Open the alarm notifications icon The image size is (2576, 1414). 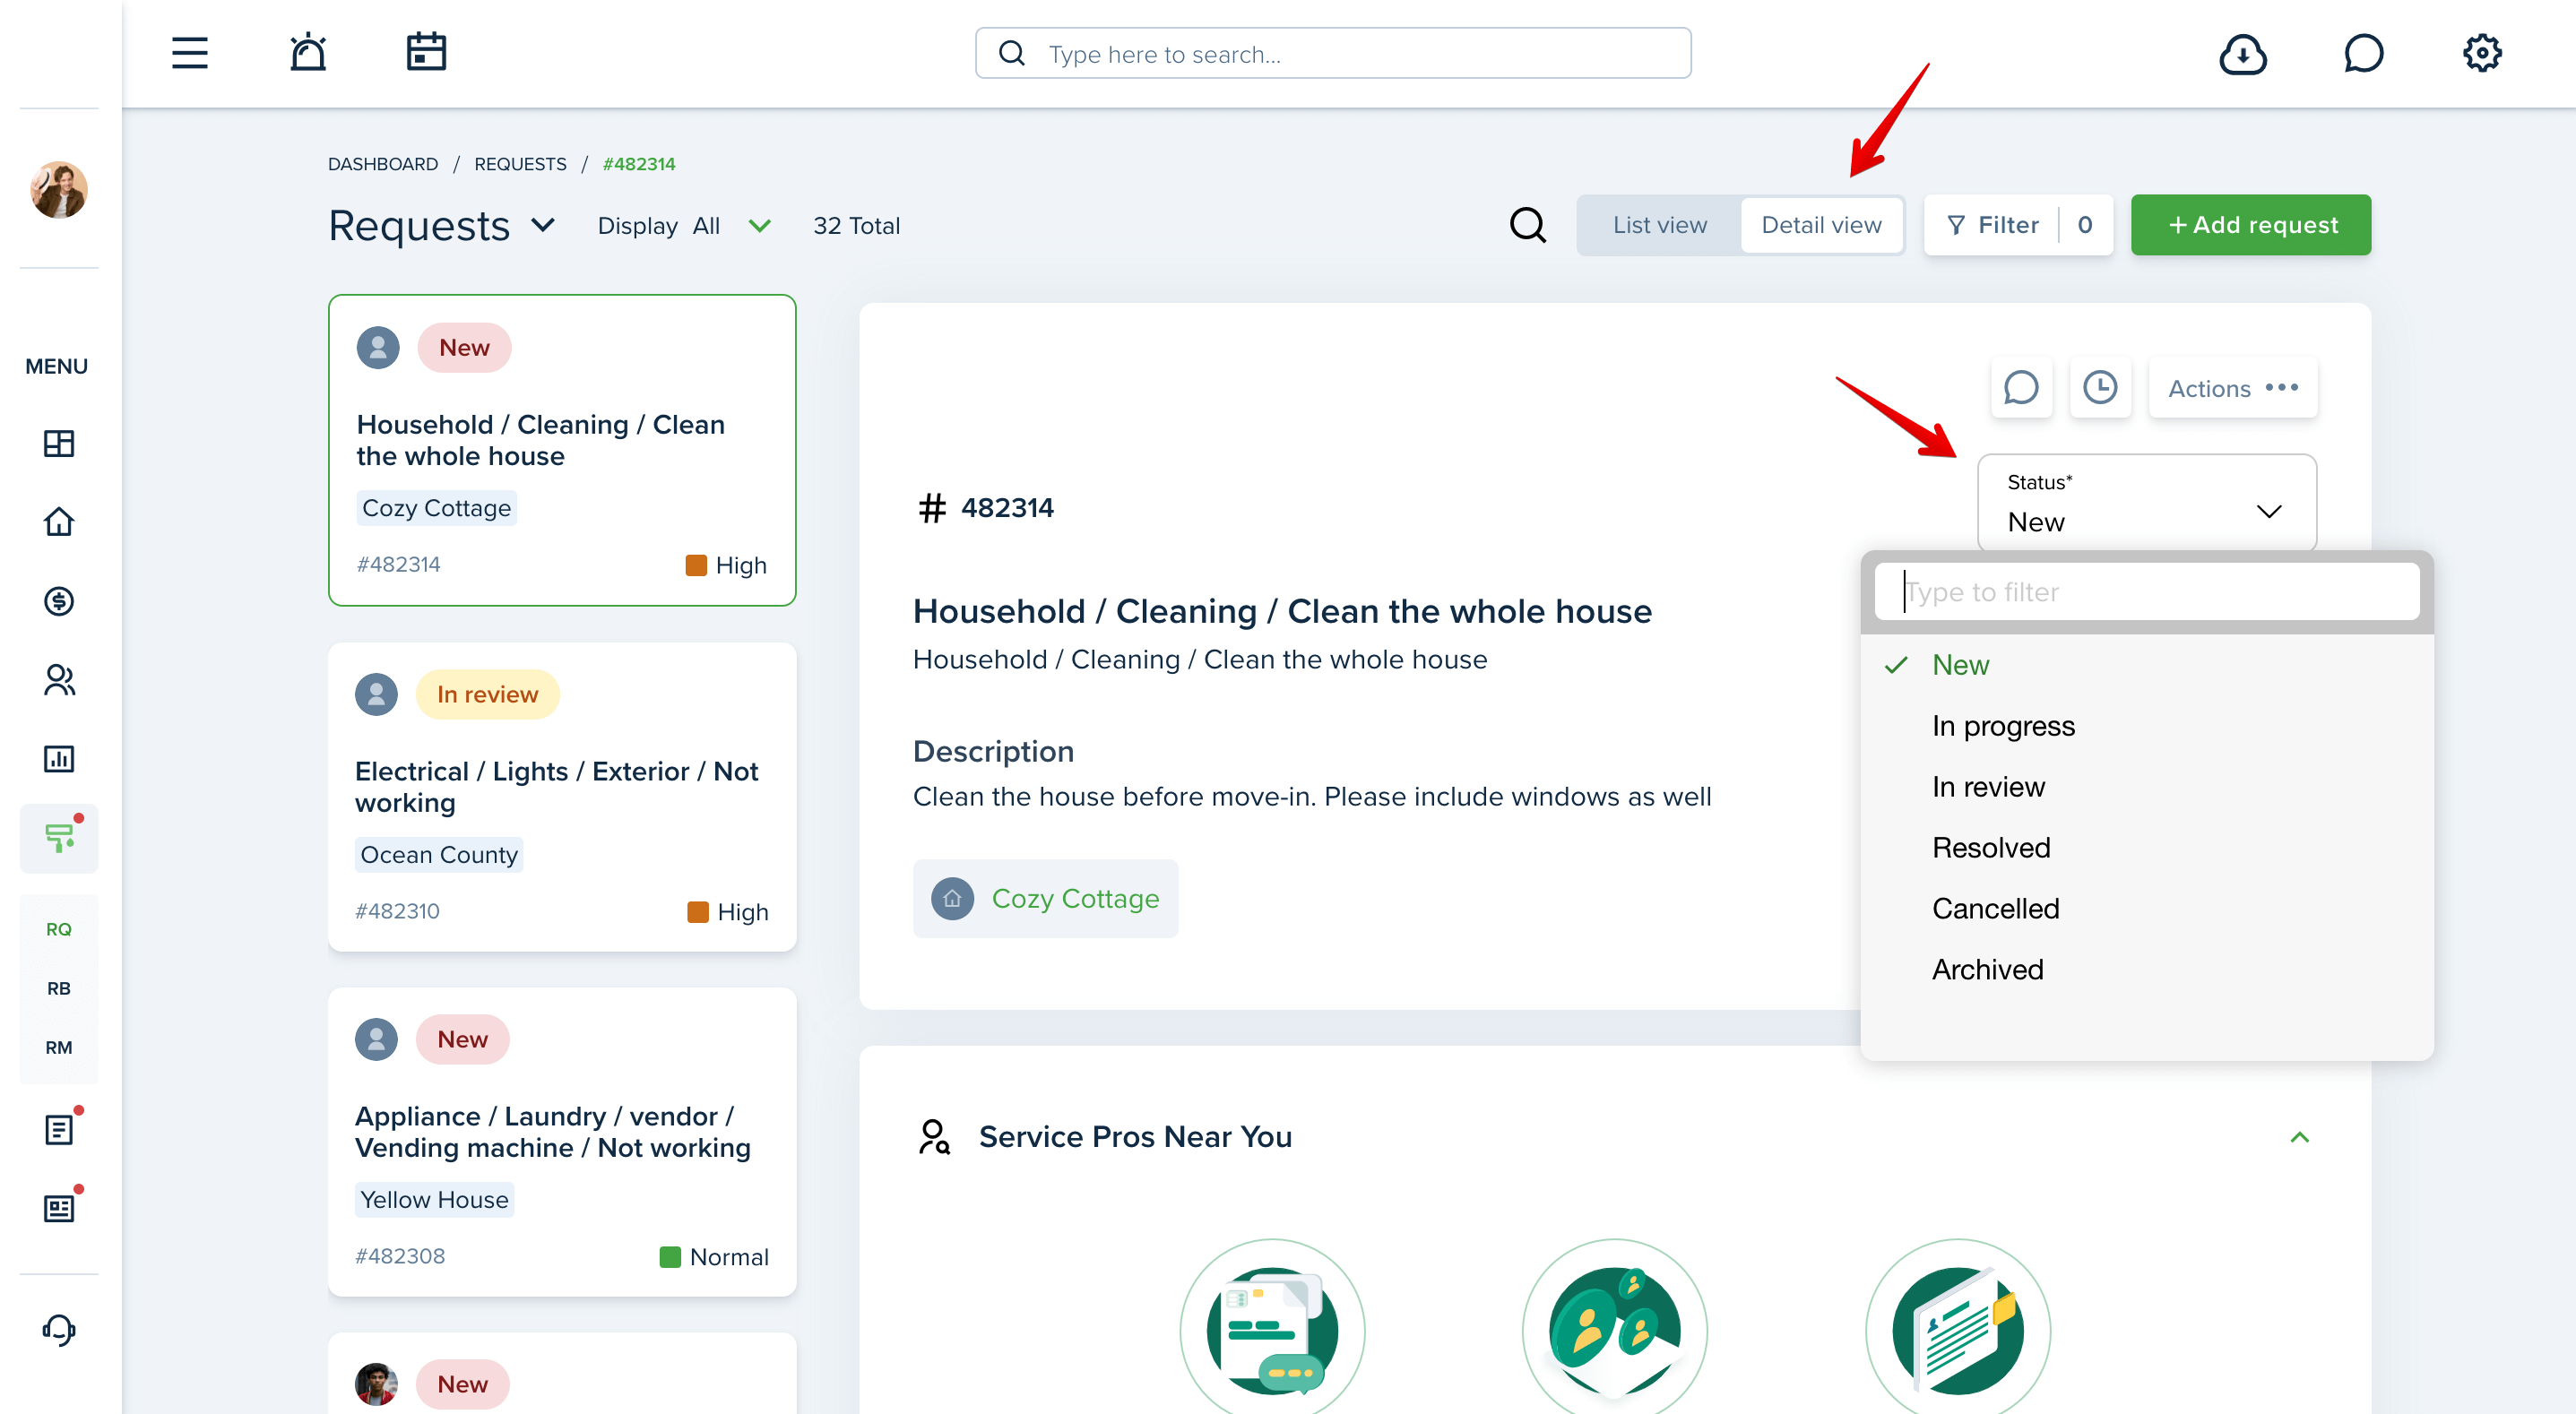308,53
